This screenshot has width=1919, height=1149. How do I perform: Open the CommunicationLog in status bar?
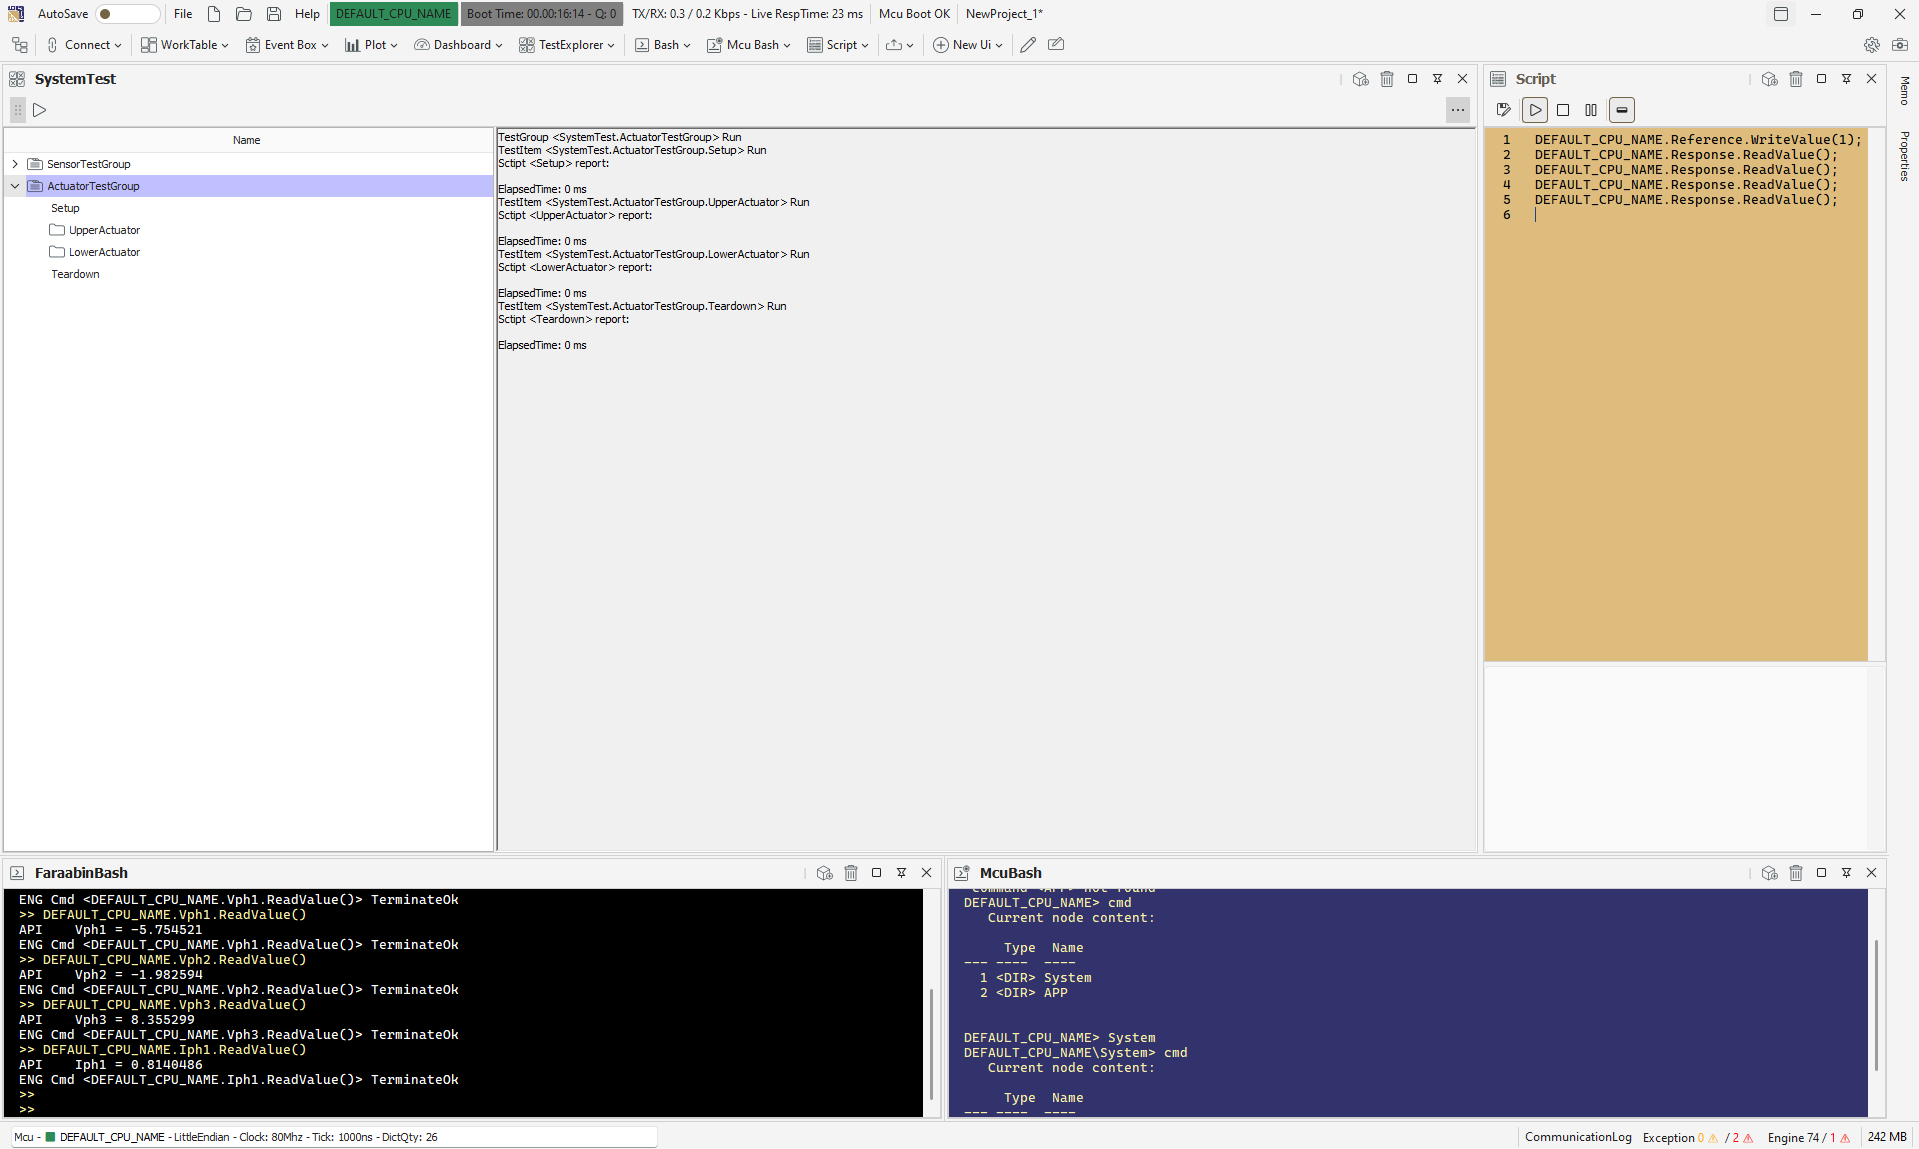[1578, 1137]
